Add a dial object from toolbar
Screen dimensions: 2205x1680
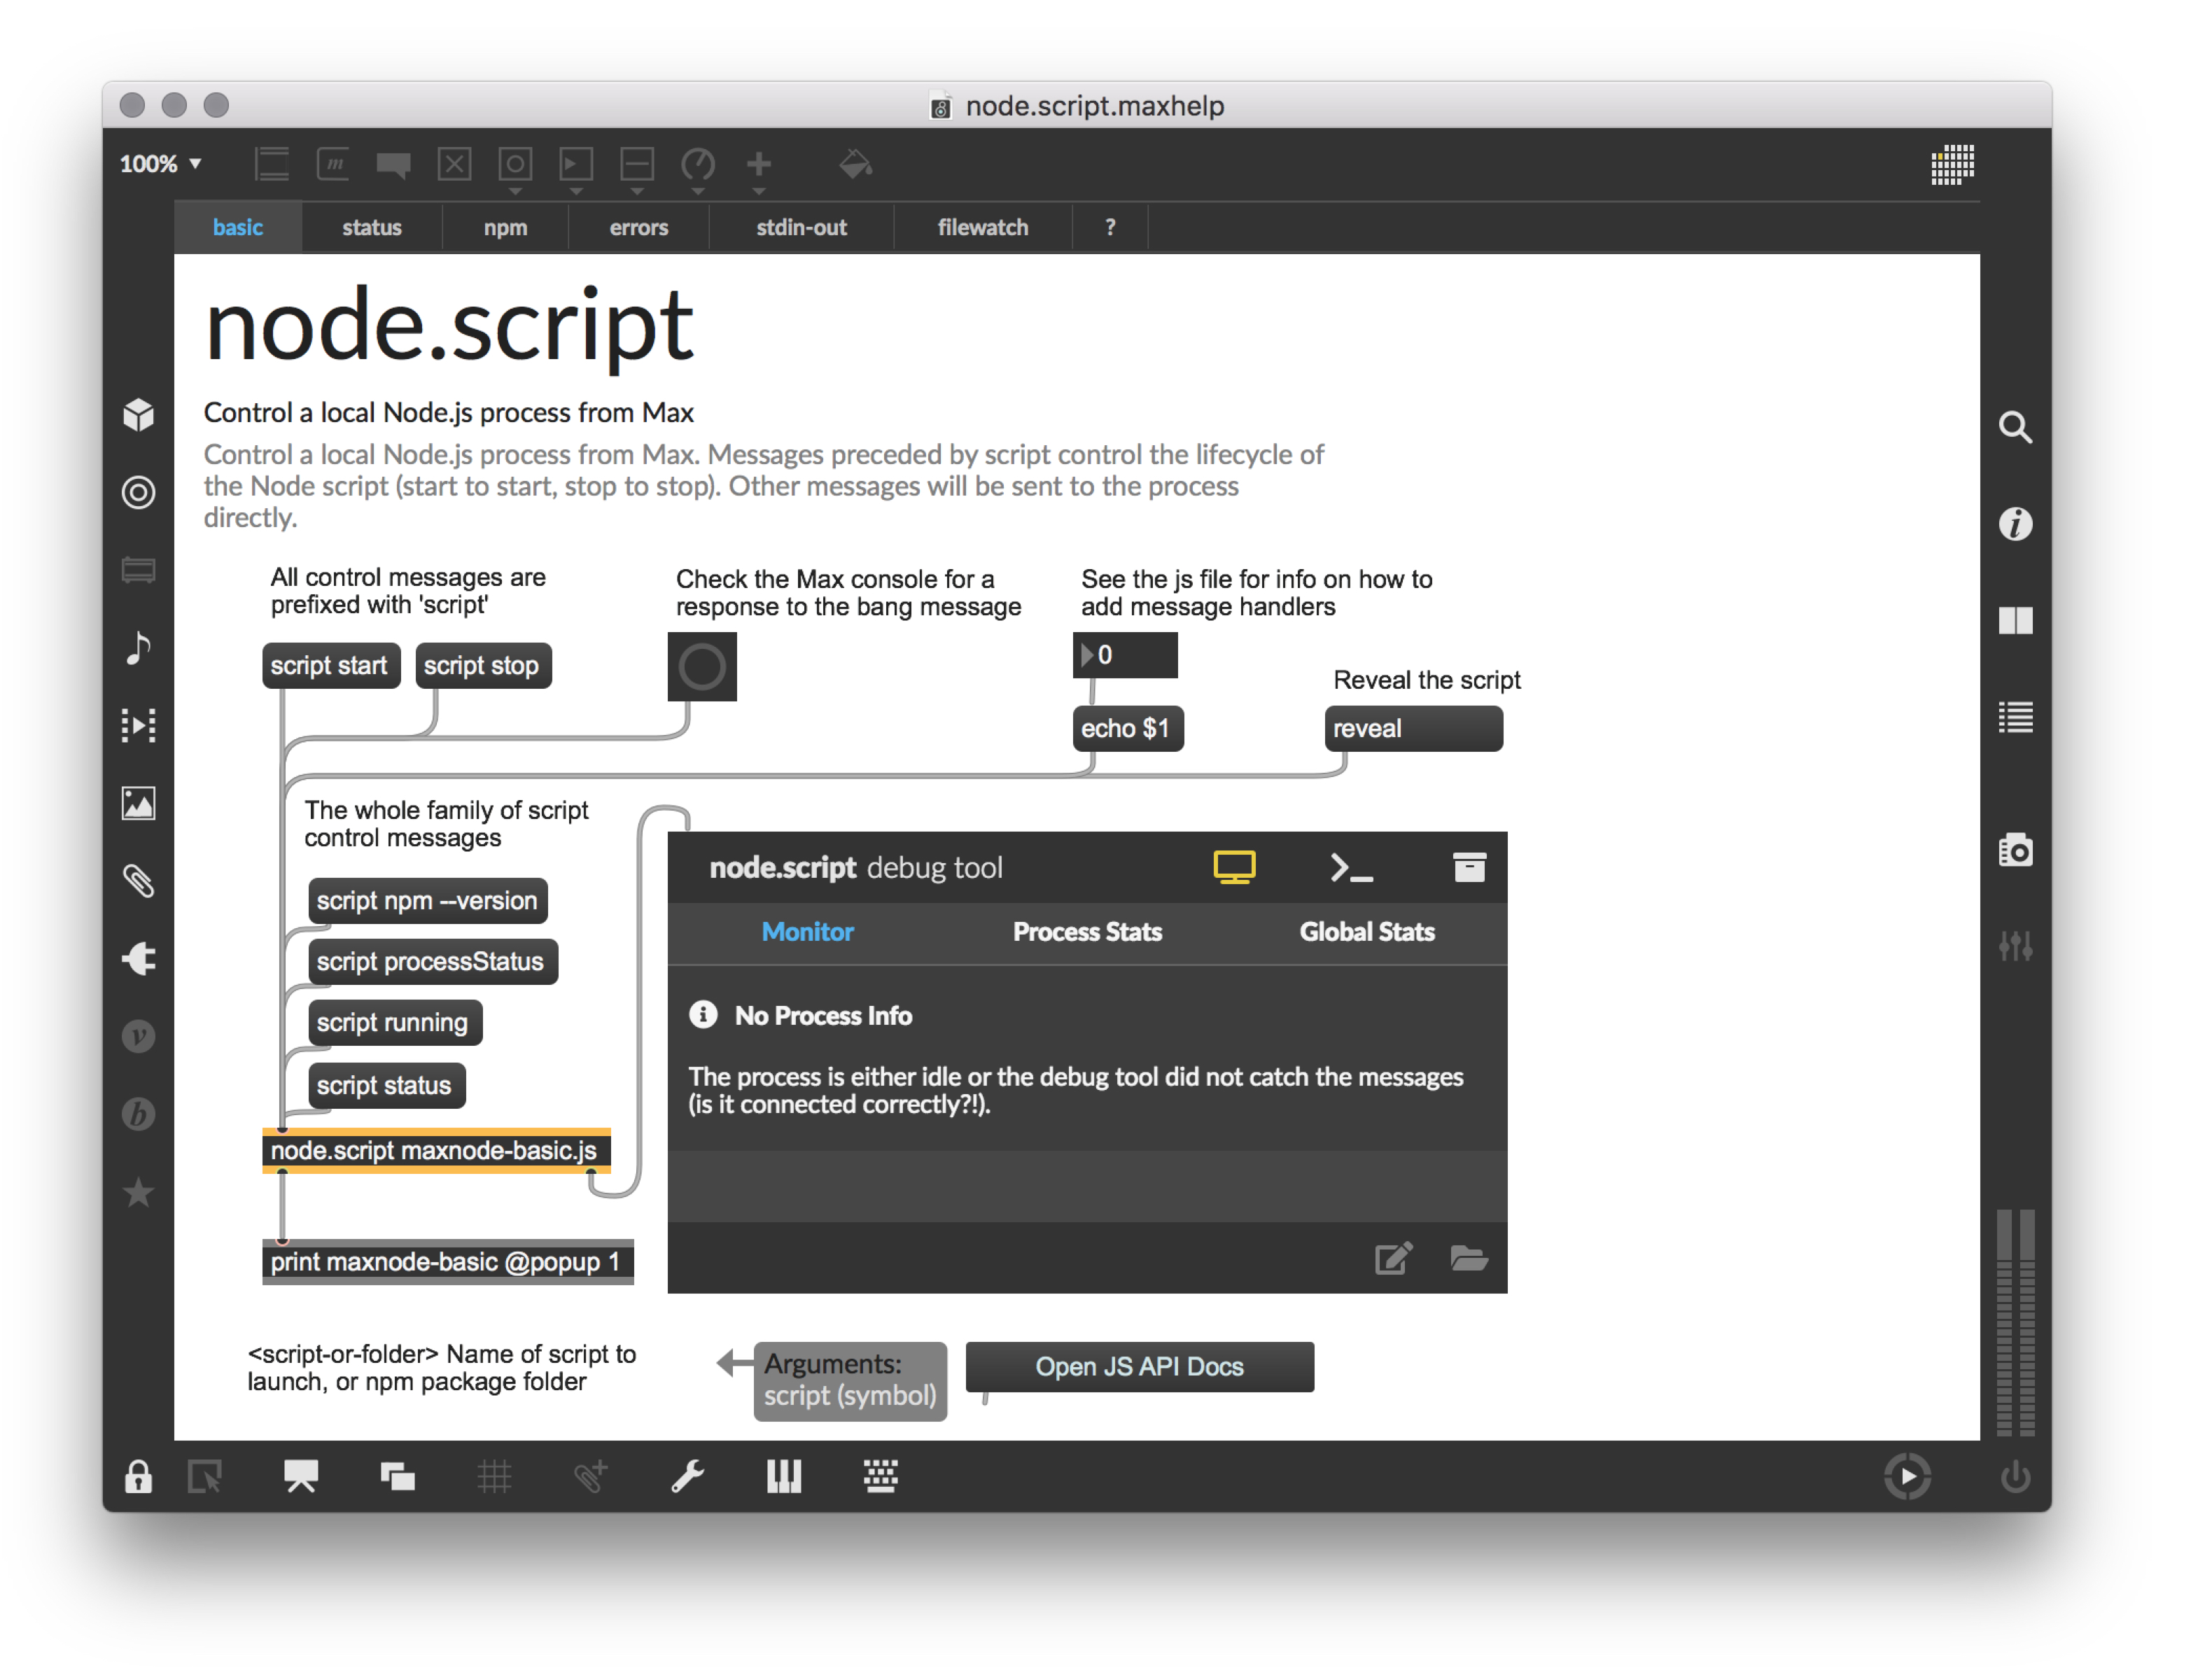tap(698, 165)
